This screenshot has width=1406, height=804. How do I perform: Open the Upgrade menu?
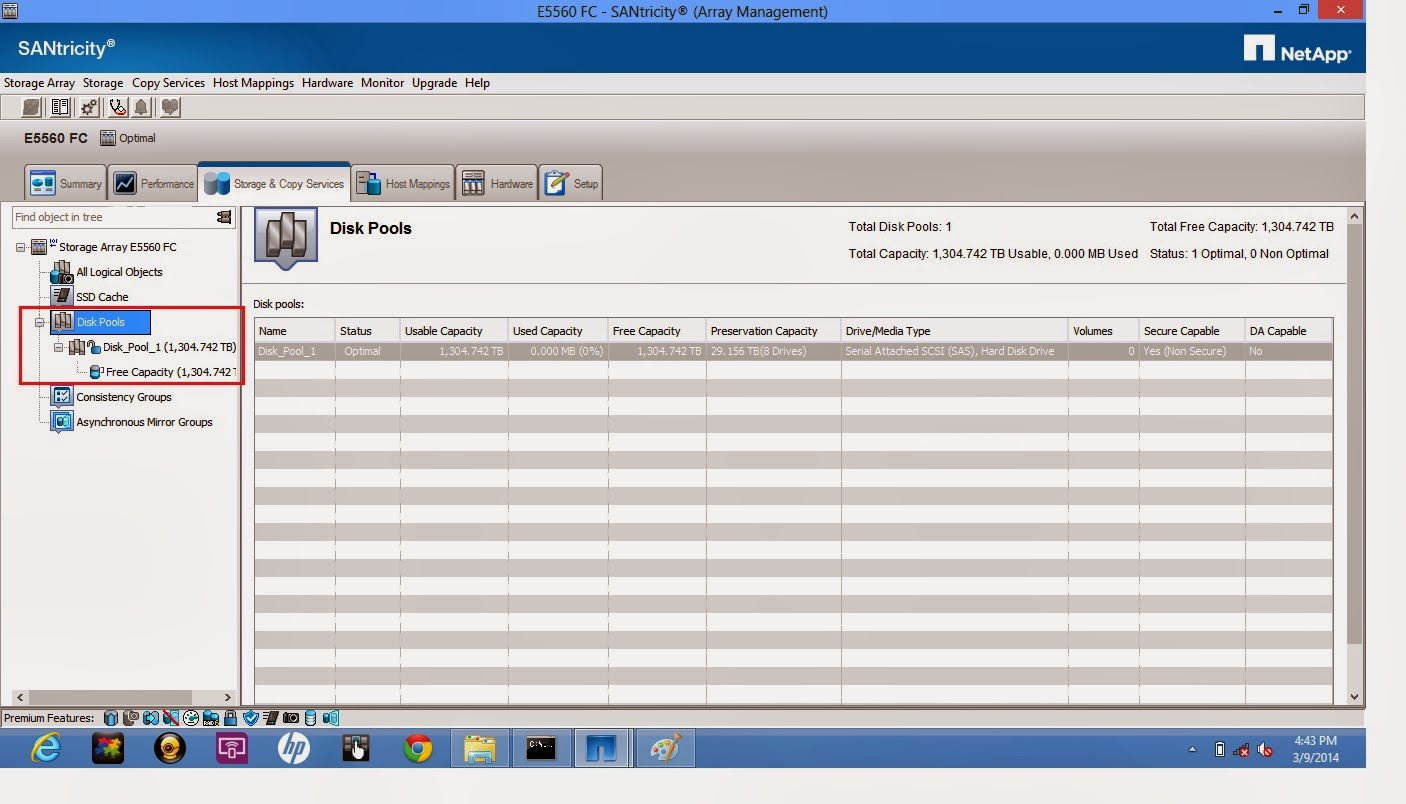[x=434, y=83]
